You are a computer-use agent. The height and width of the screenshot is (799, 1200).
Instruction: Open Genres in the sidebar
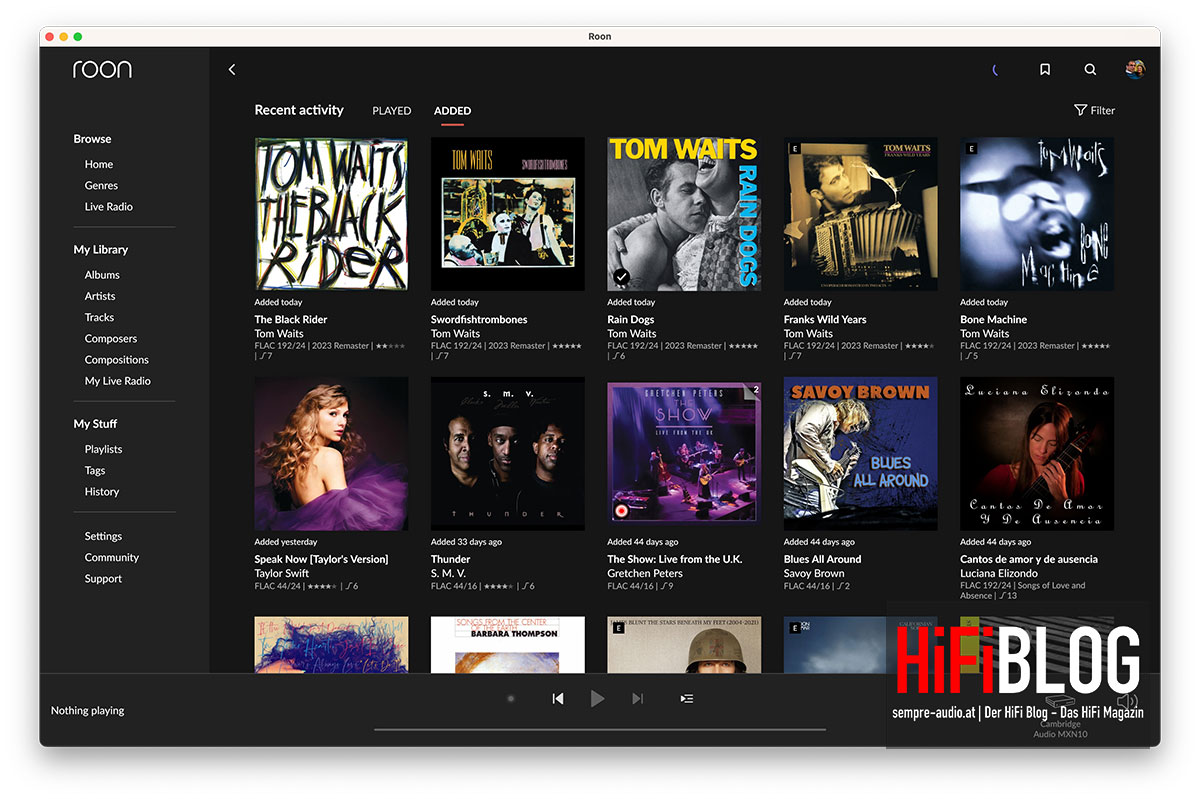click(101, 185)
